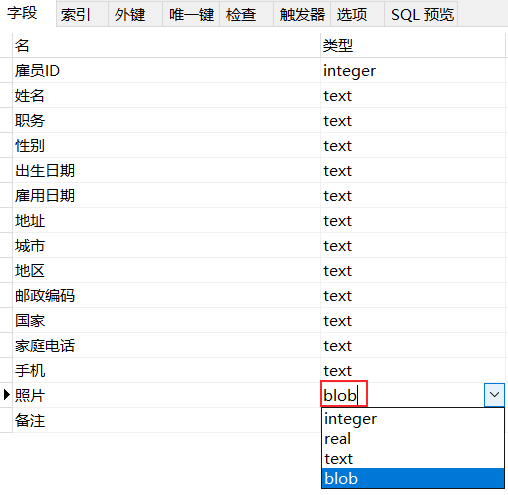Switch to the 唯一键 tab
Viewport: 508px width, 495px height.
(191, 14)
